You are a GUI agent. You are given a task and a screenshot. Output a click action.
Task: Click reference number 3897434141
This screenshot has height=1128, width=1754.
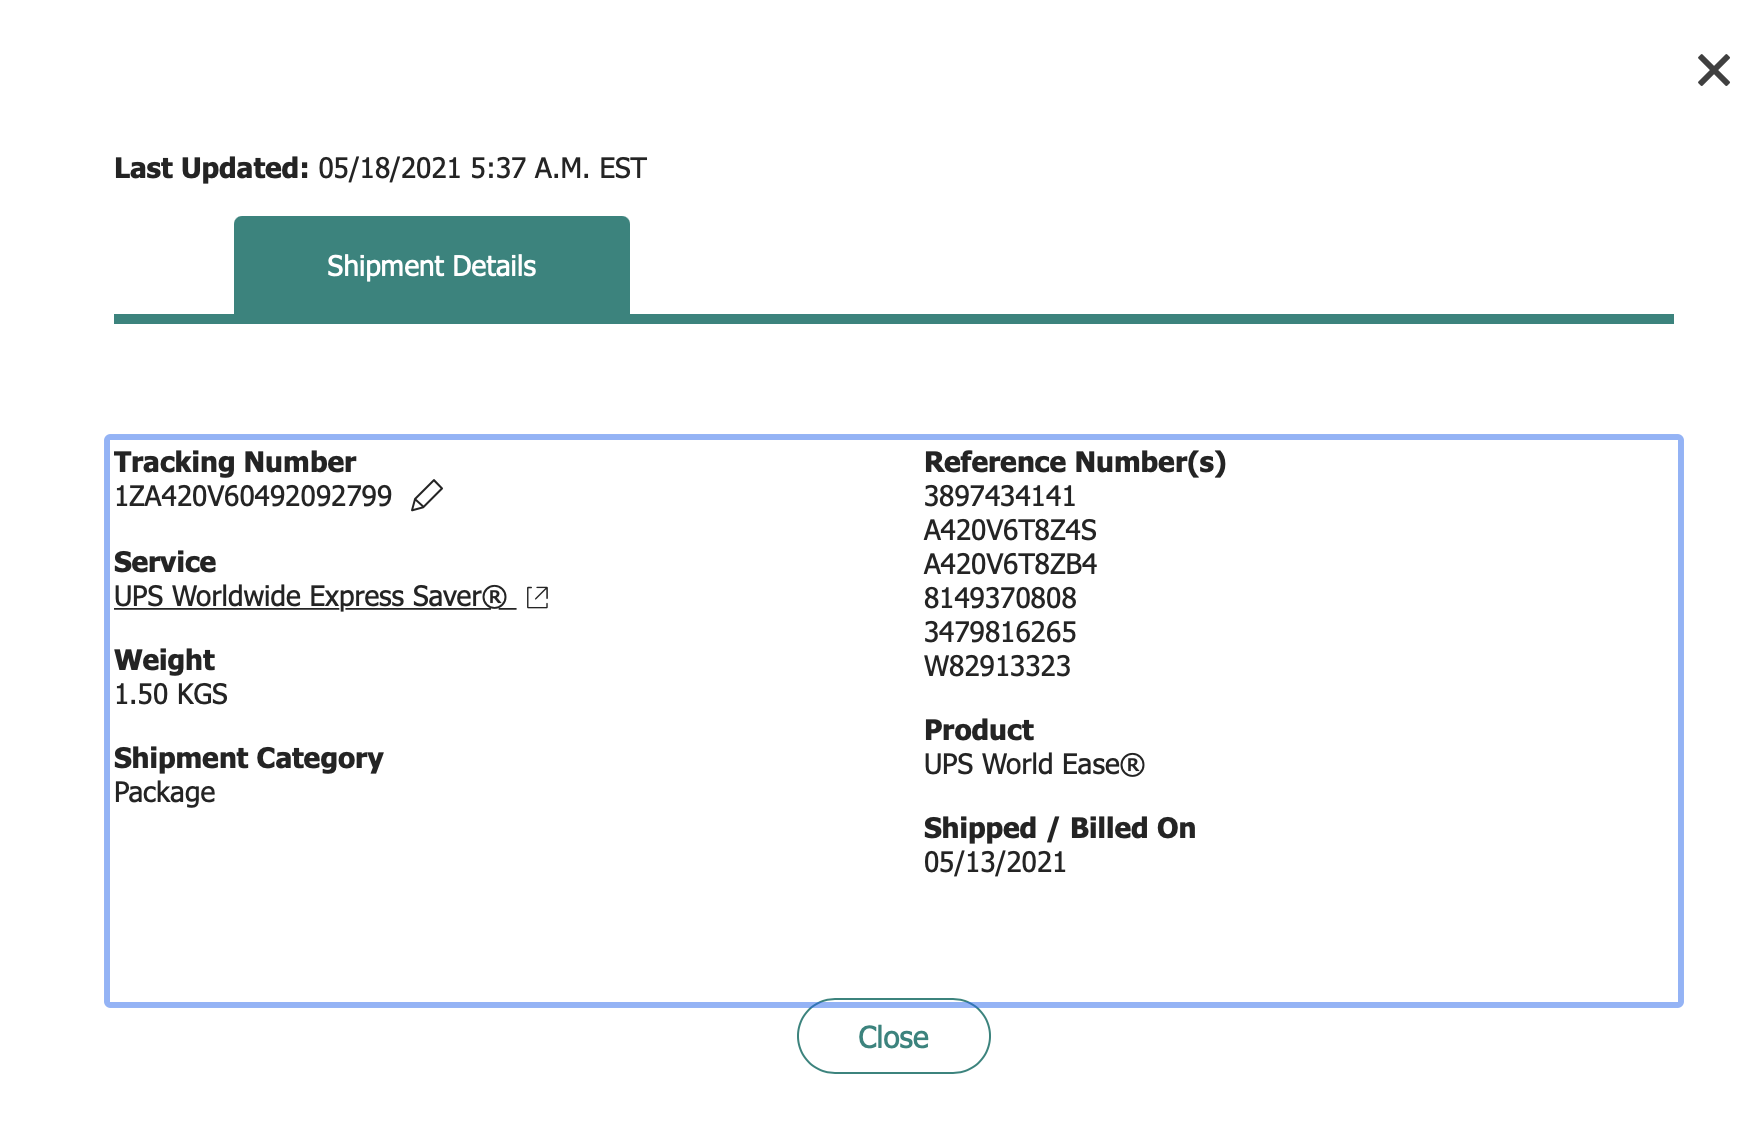click(999, 496)
